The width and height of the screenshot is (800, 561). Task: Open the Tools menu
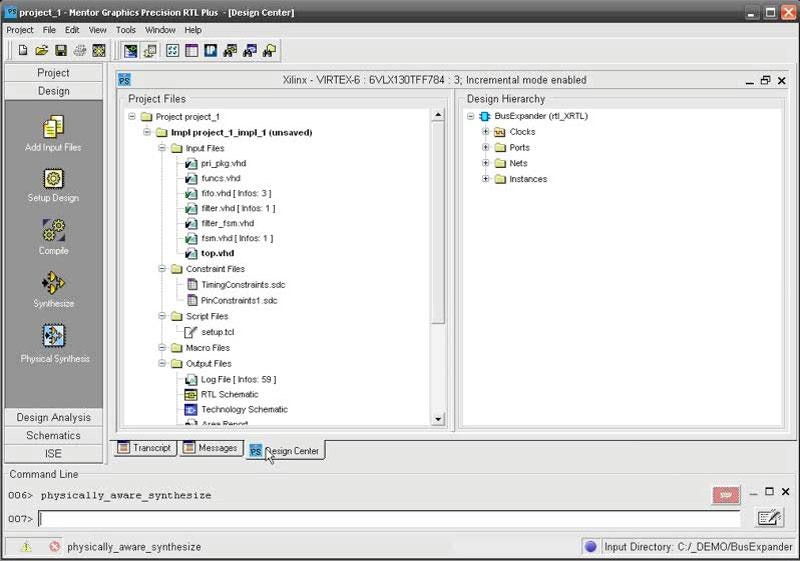126,30
